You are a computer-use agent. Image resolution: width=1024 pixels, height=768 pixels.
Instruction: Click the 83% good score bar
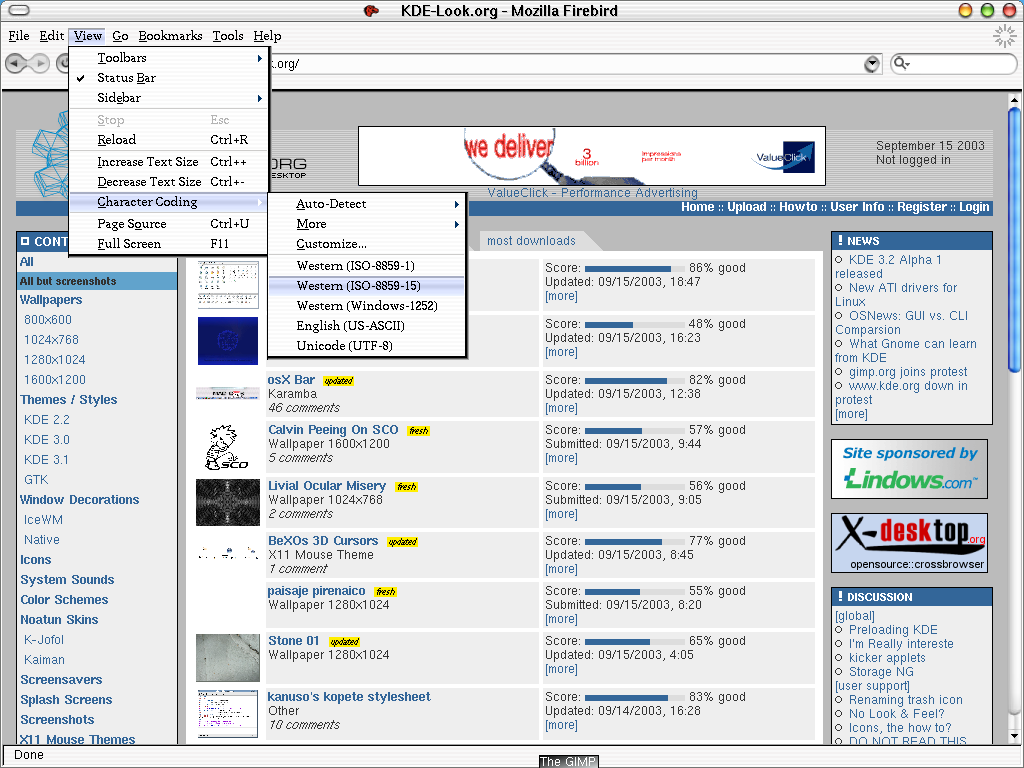[x=633, y=697]
